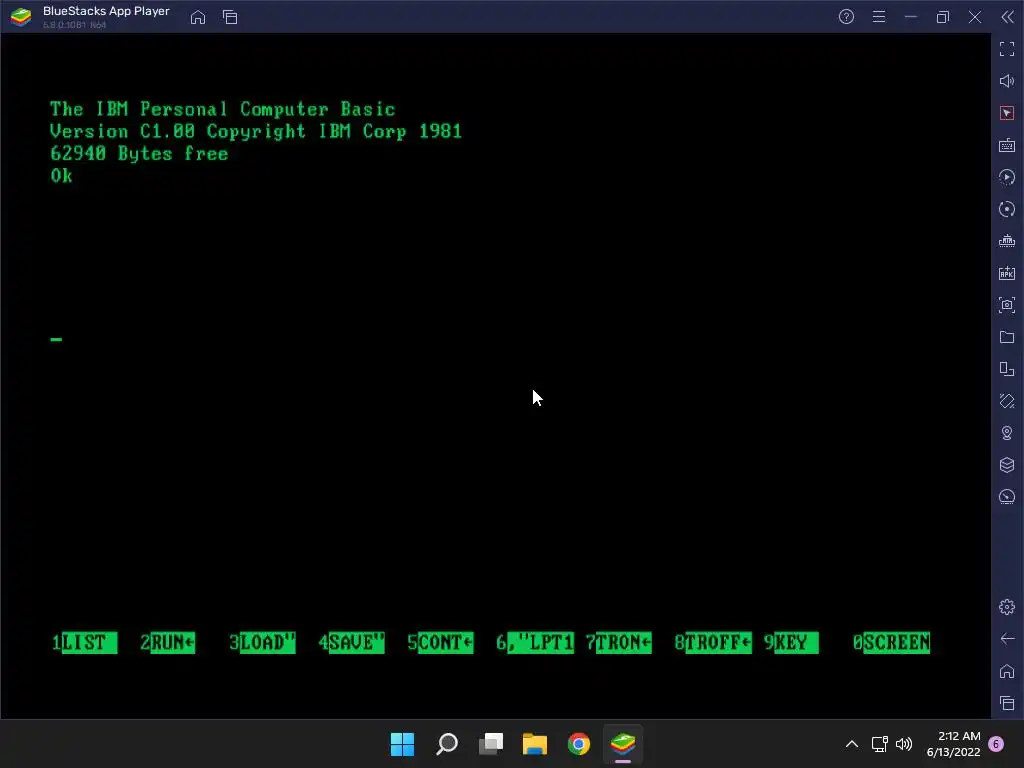Click the 5 CONT function key
Image resolution: width=1024 pixels, height=768 pixels.
click(440, 643)
